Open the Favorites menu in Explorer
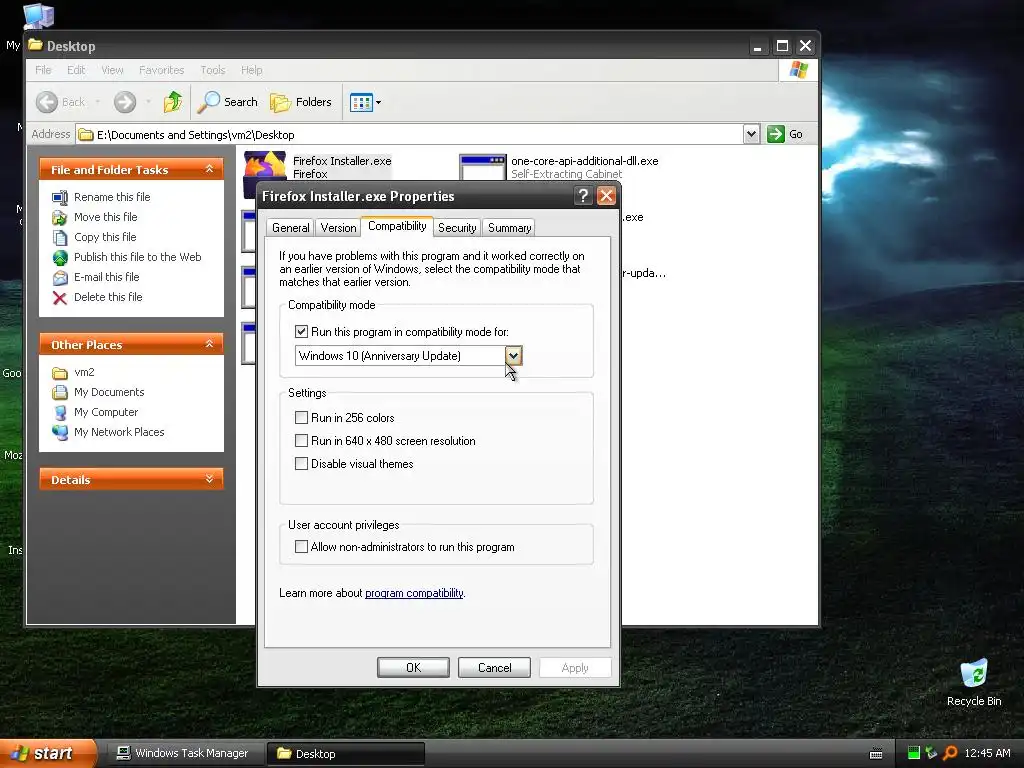Image resolution: width=1024 pixels, height=768 pixels. point(161,70)
